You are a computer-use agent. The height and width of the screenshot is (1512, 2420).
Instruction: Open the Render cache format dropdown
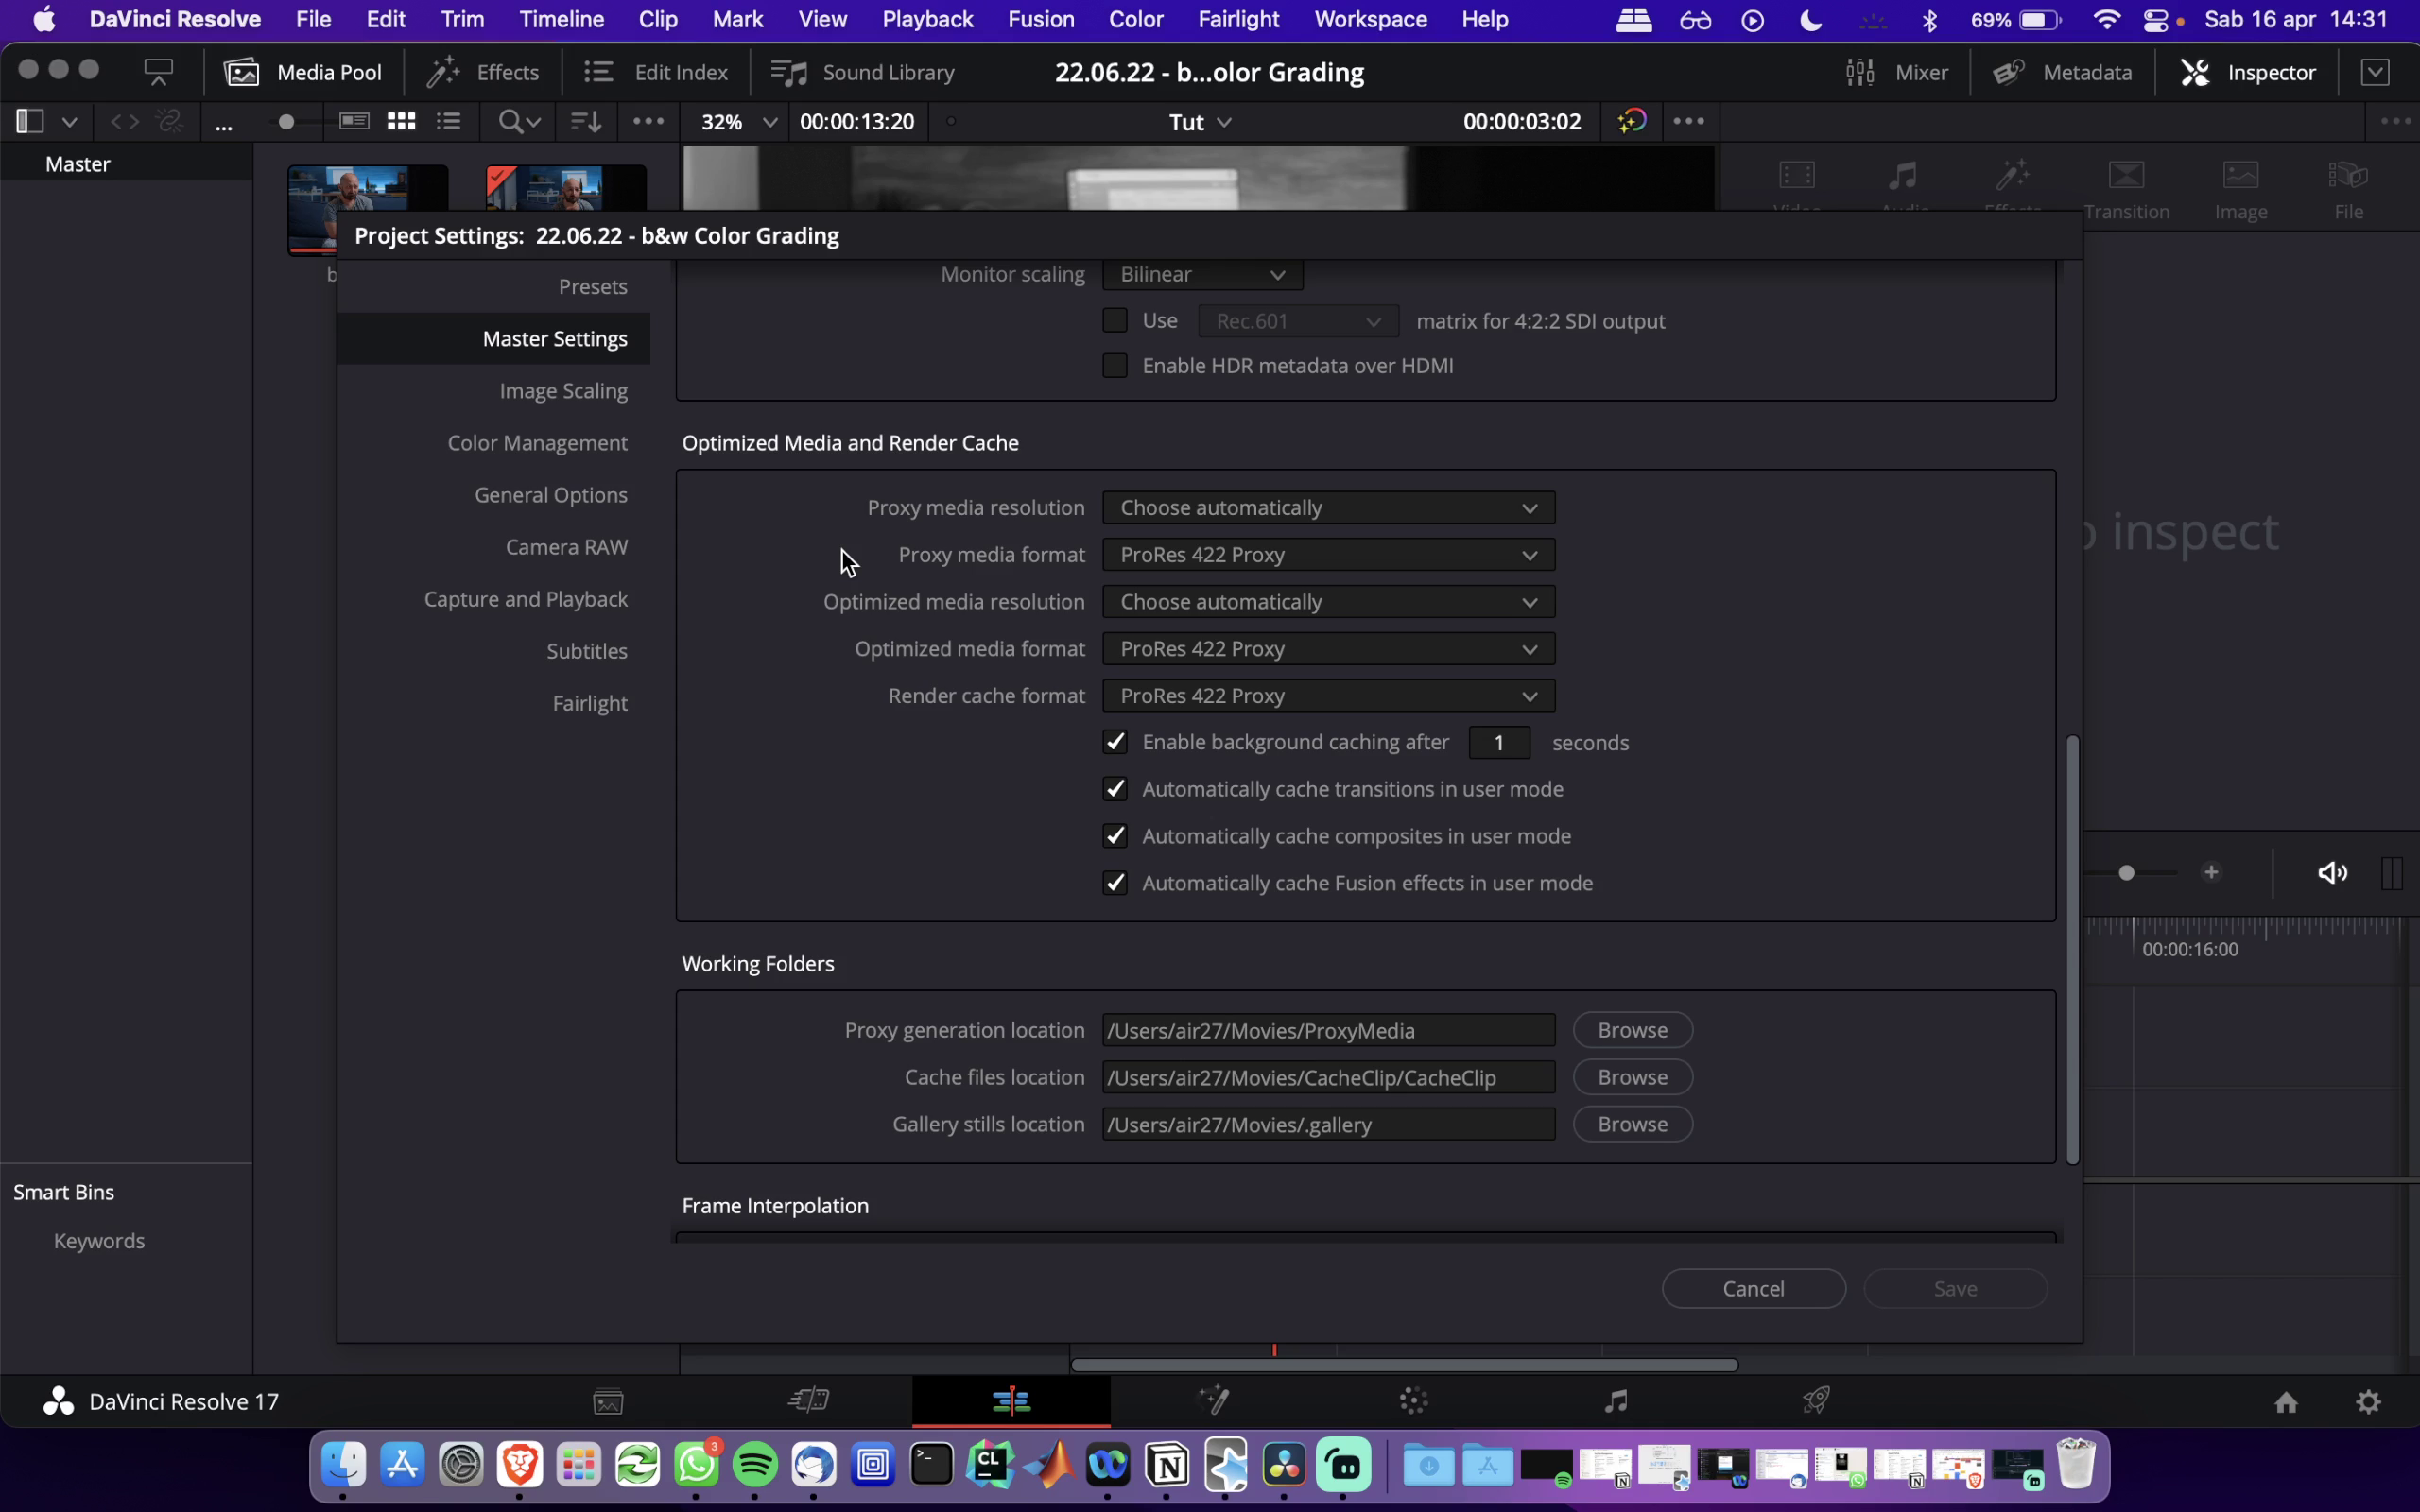[1328, 695]
